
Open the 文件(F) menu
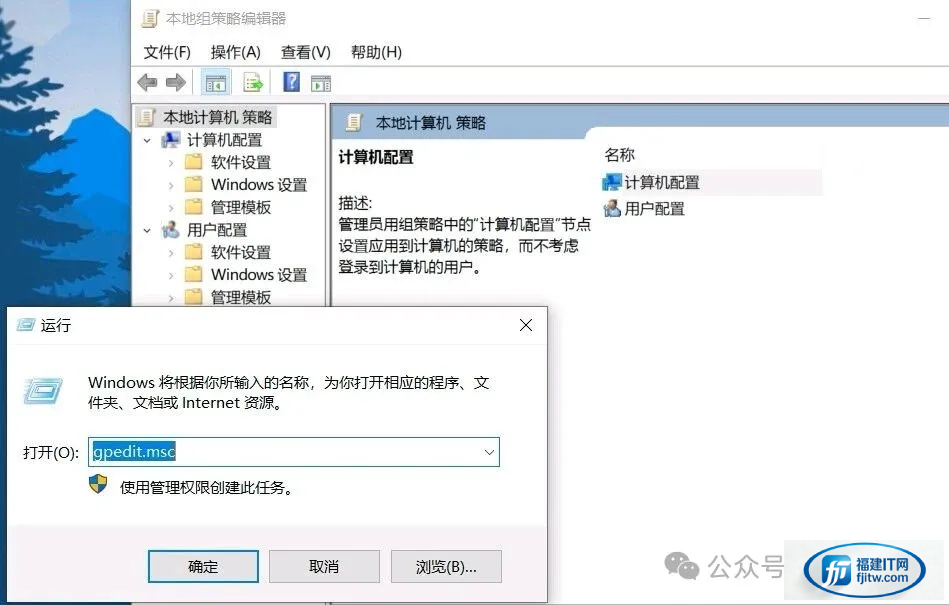coord(167,52)
